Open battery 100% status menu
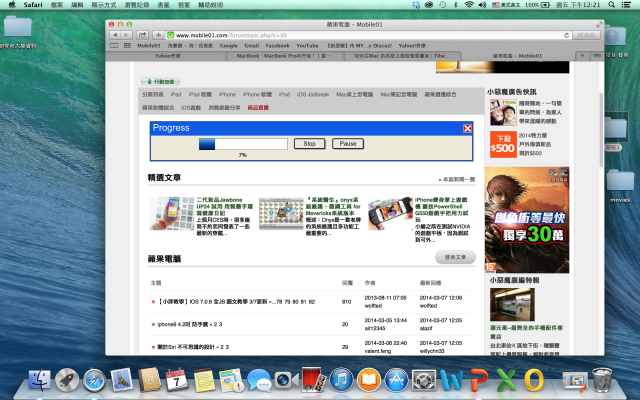Image resolution: width=640 pixels, height=400 pixels. [537, 5]
